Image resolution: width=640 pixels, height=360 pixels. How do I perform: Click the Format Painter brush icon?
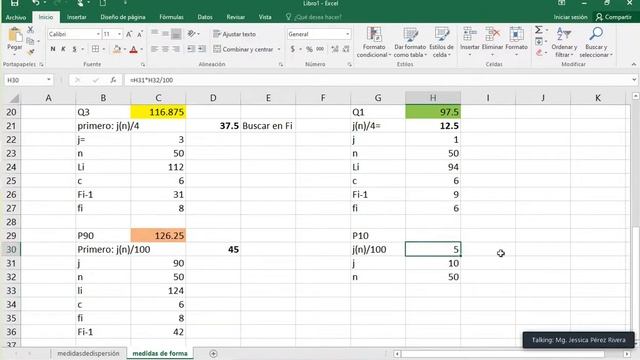(31, 52)
